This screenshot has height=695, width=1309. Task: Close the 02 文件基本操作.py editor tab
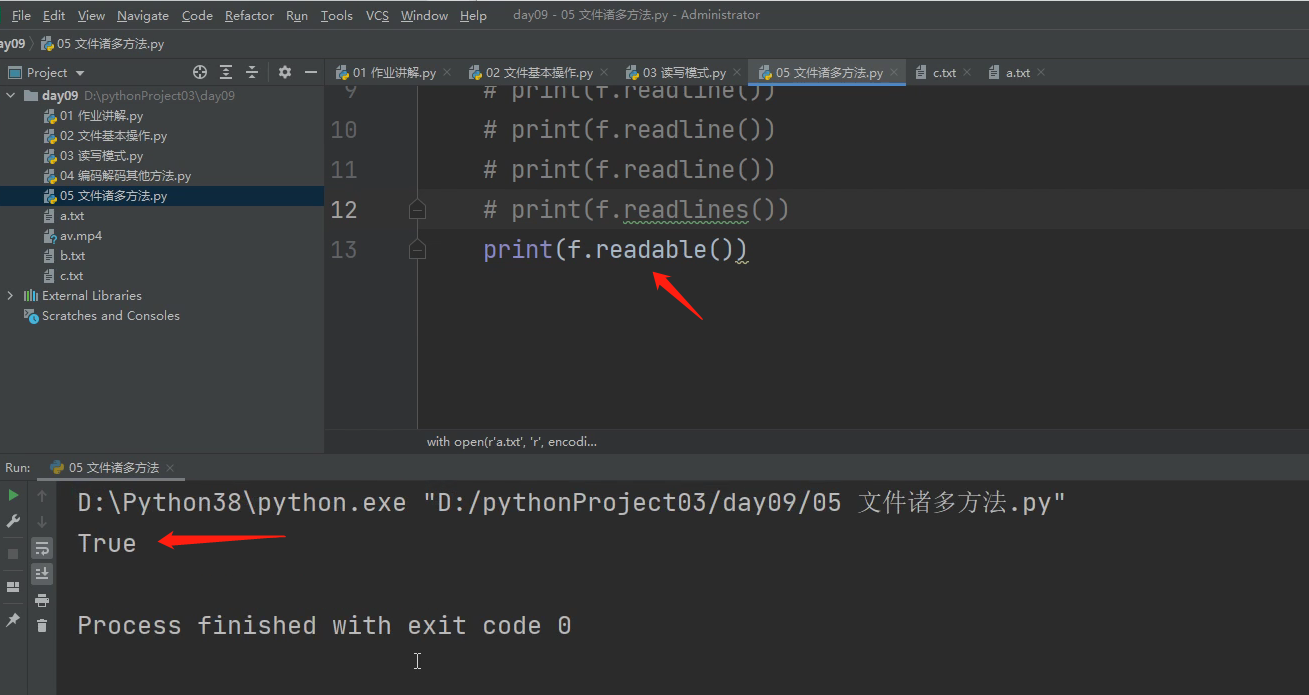(x=604, y=72)
